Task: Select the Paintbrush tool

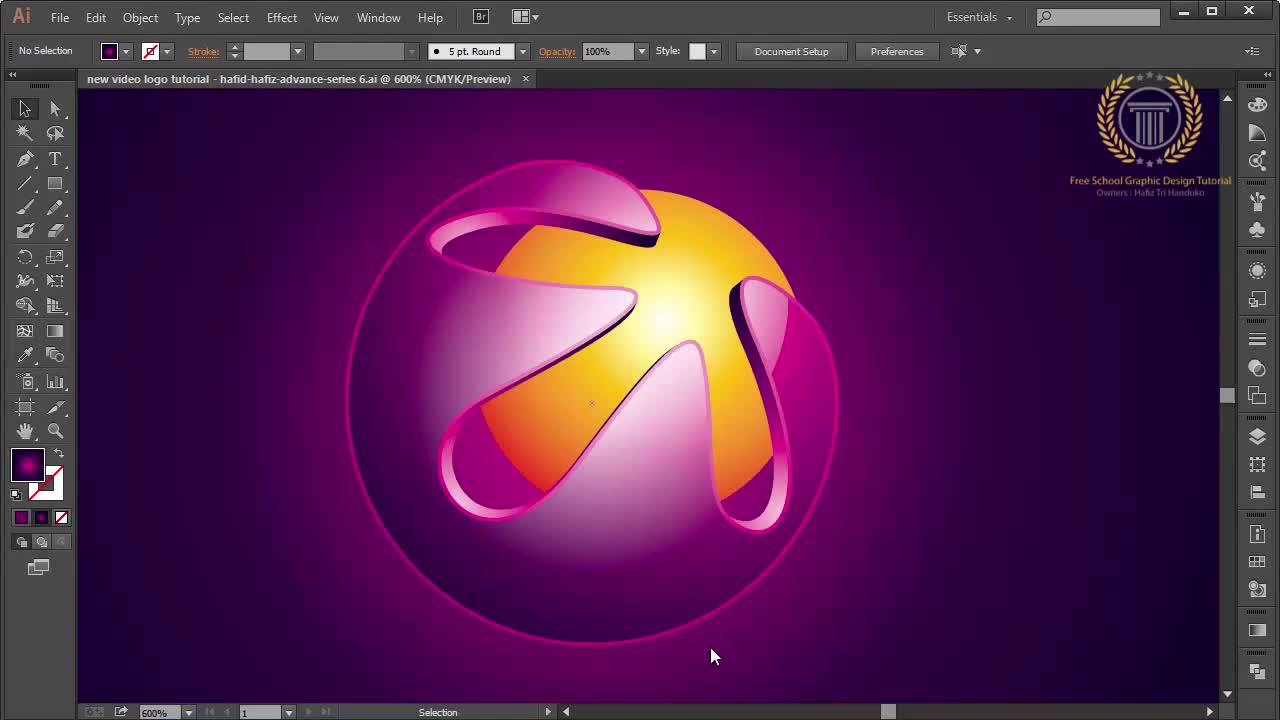Action: point(25,208)
